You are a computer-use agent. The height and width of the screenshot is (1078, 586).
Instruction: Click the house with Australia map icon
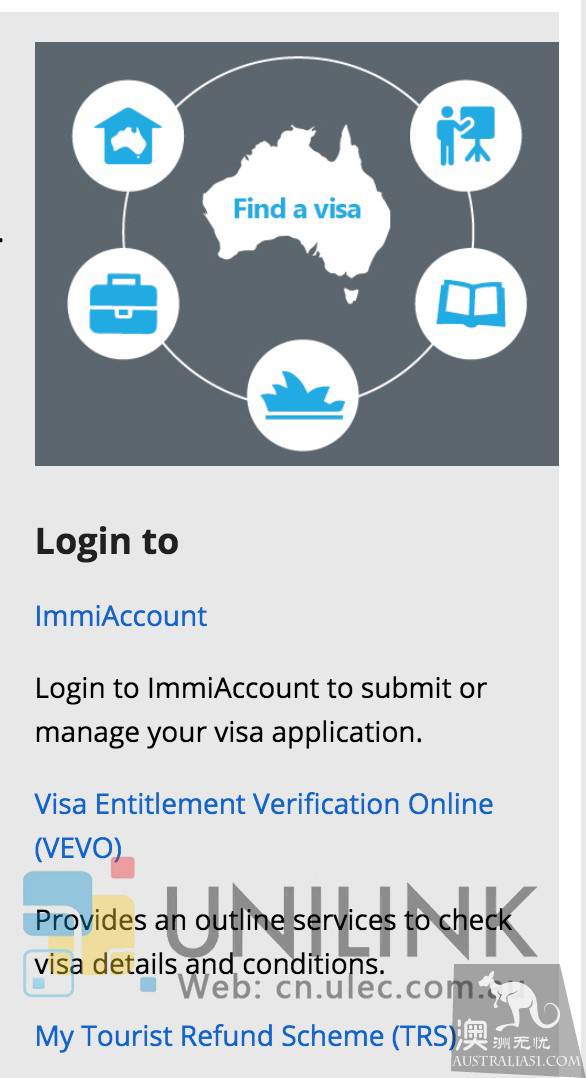pyautogui.click(x=128, y=135)
